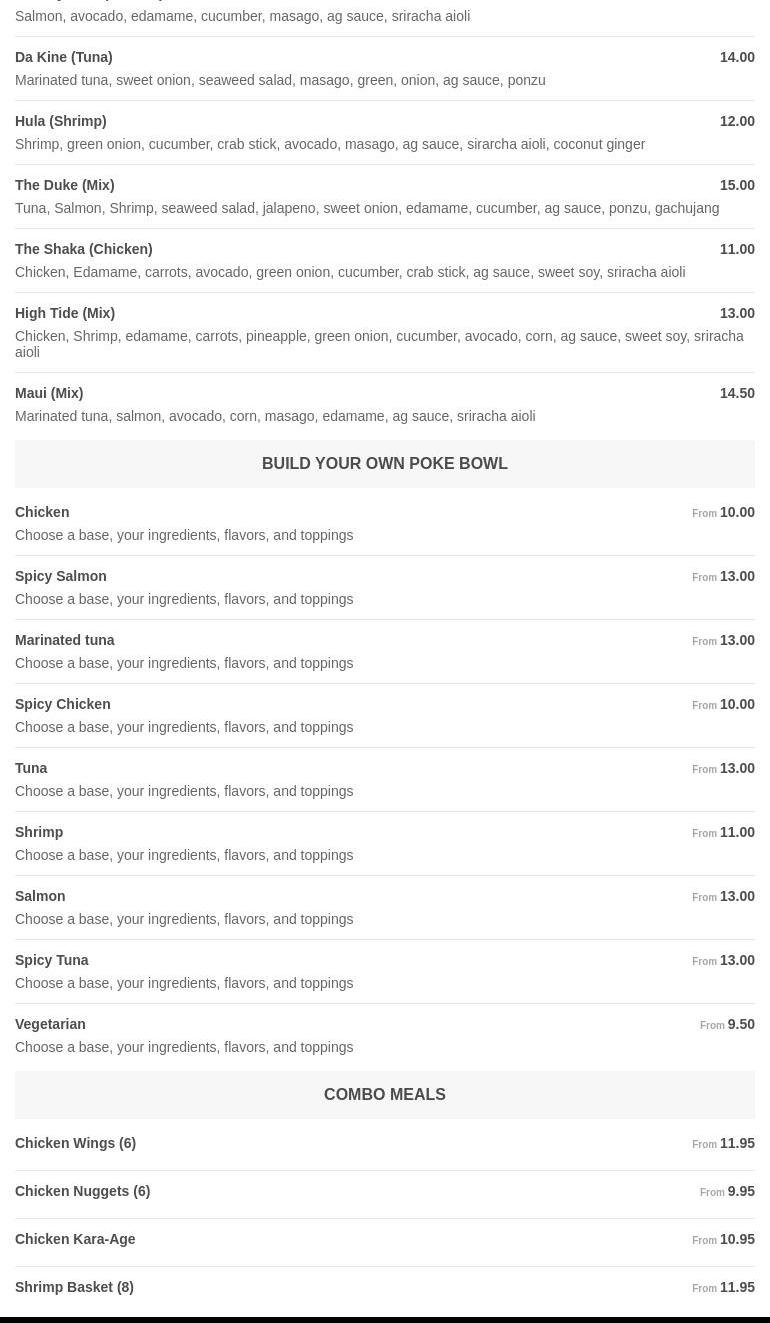The height and width of the screenshot is (1323, 770).
Task: Choose the Chicken Kara-Age combo
Action: tap(75, 1240)
